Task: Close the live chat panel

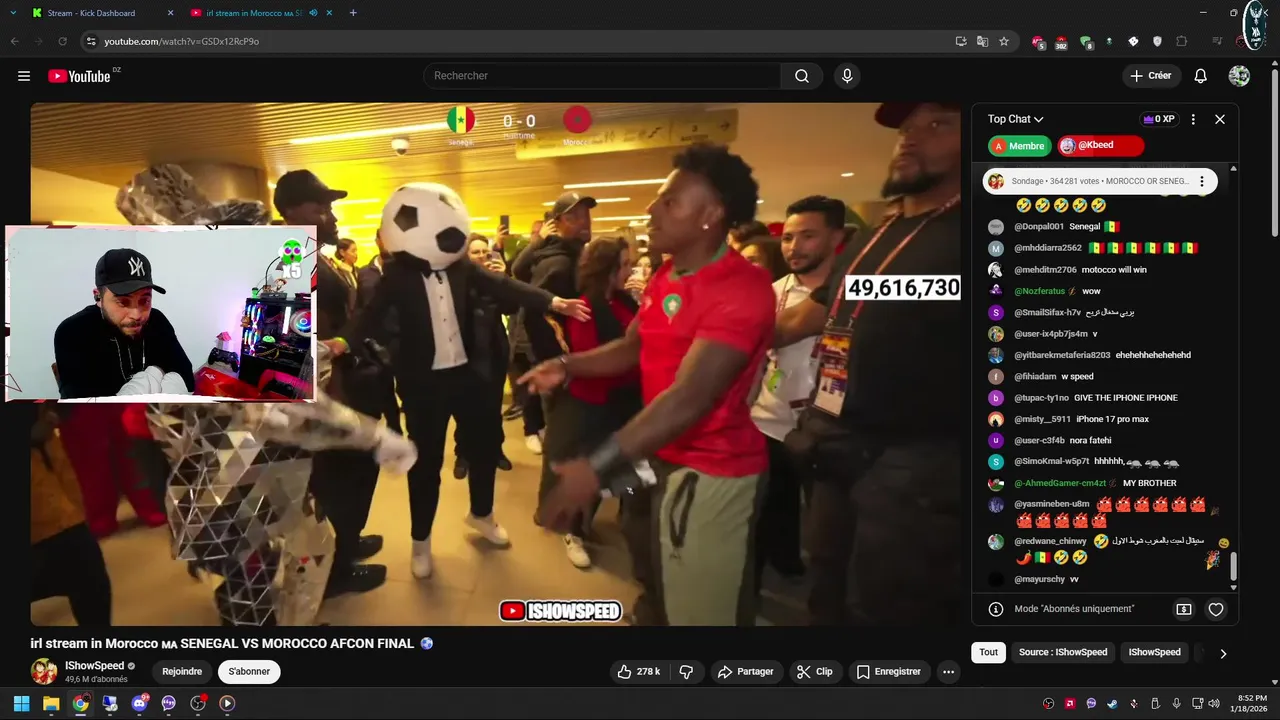Action: (1220, 119)
